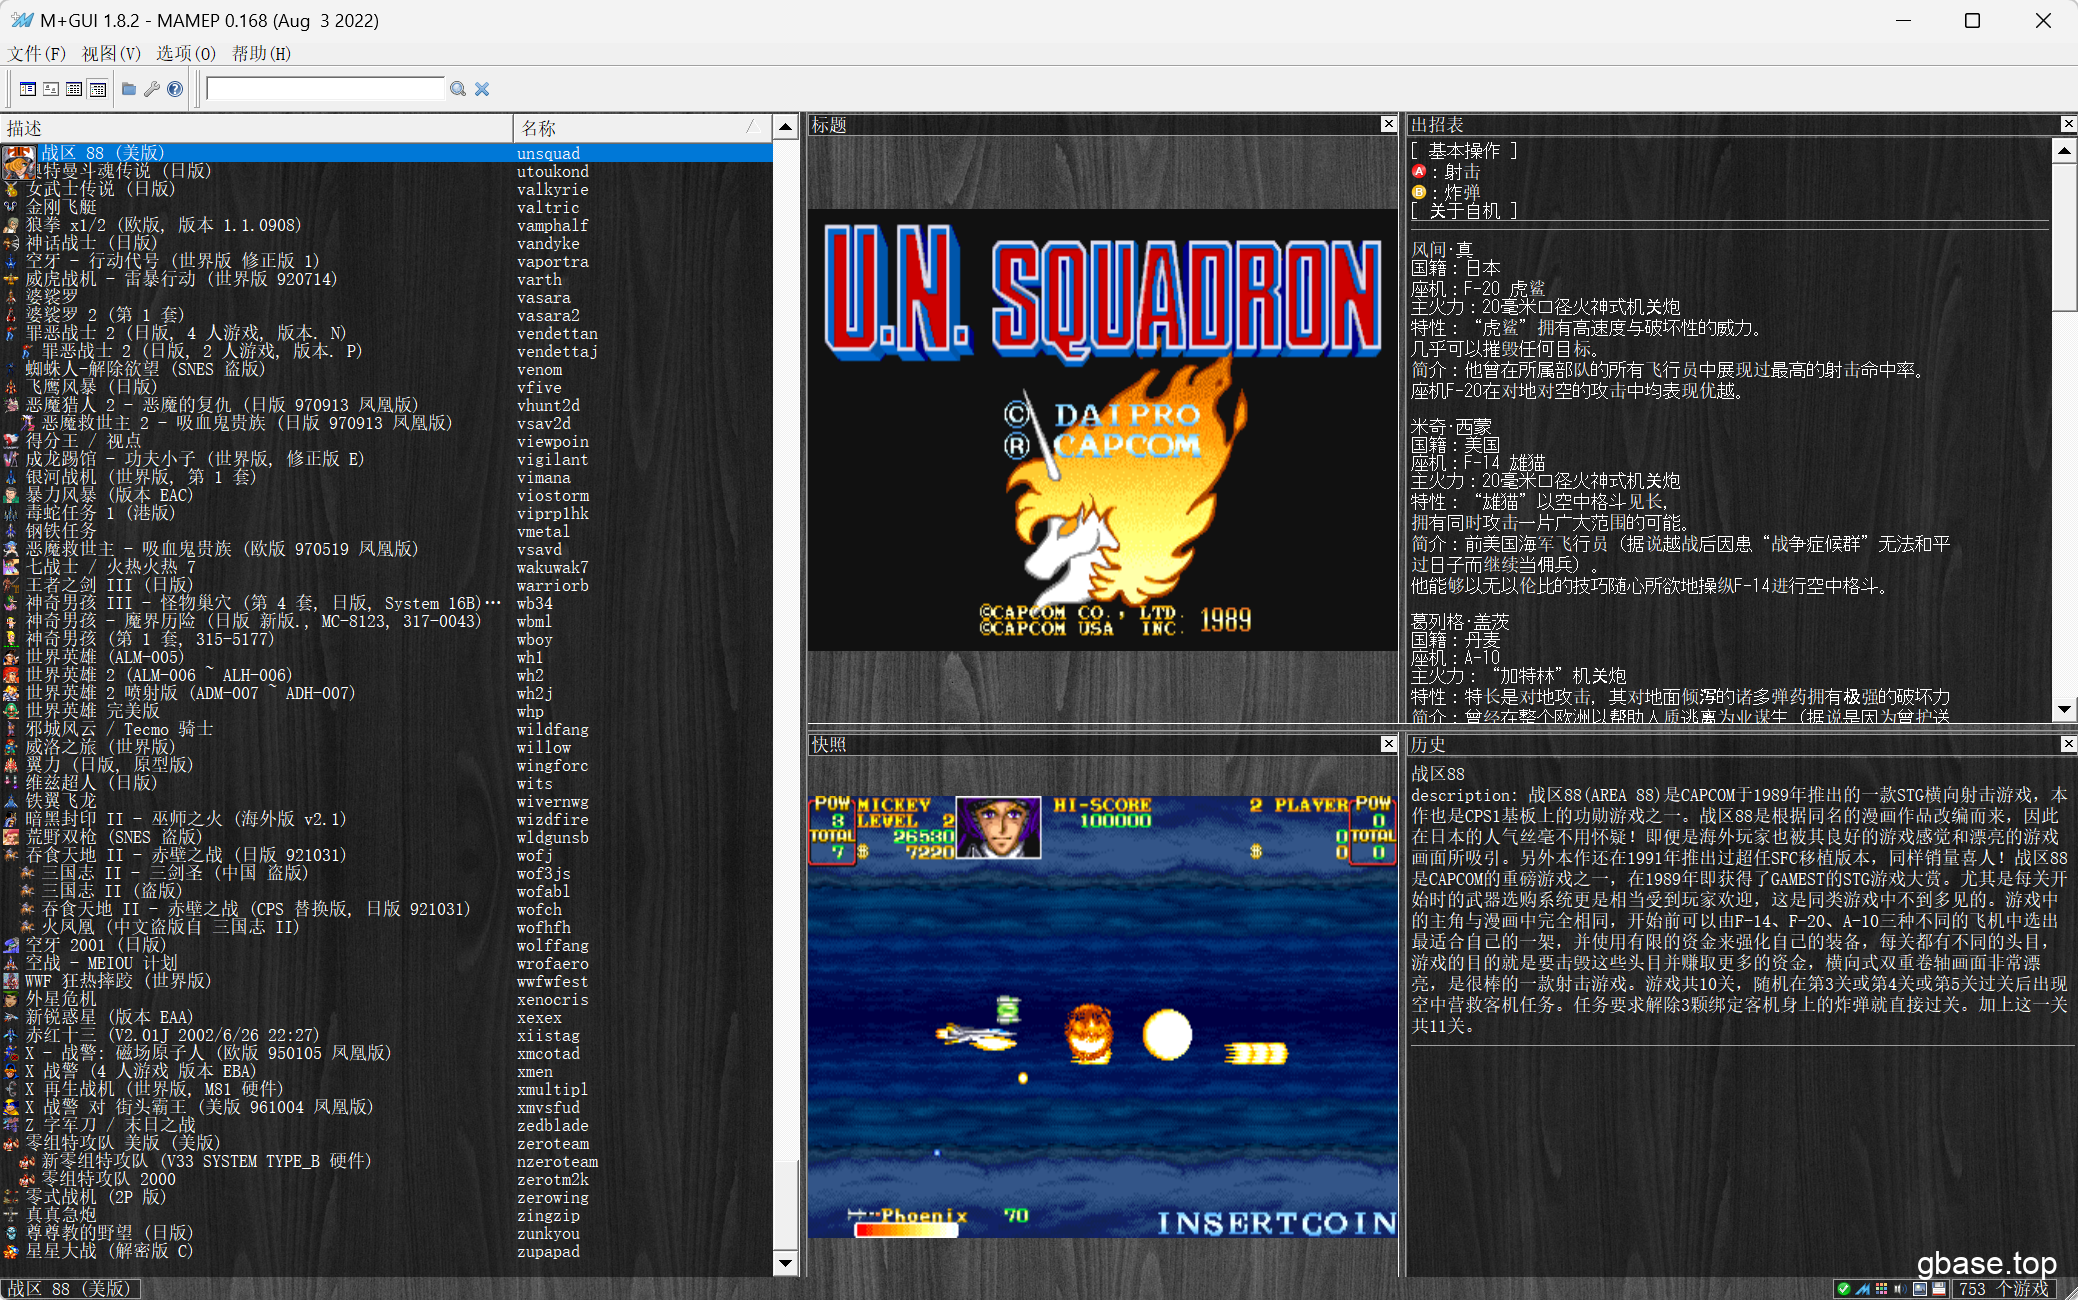
Task: Choose the details grid view toolbar icon
Action: (74, 89)
